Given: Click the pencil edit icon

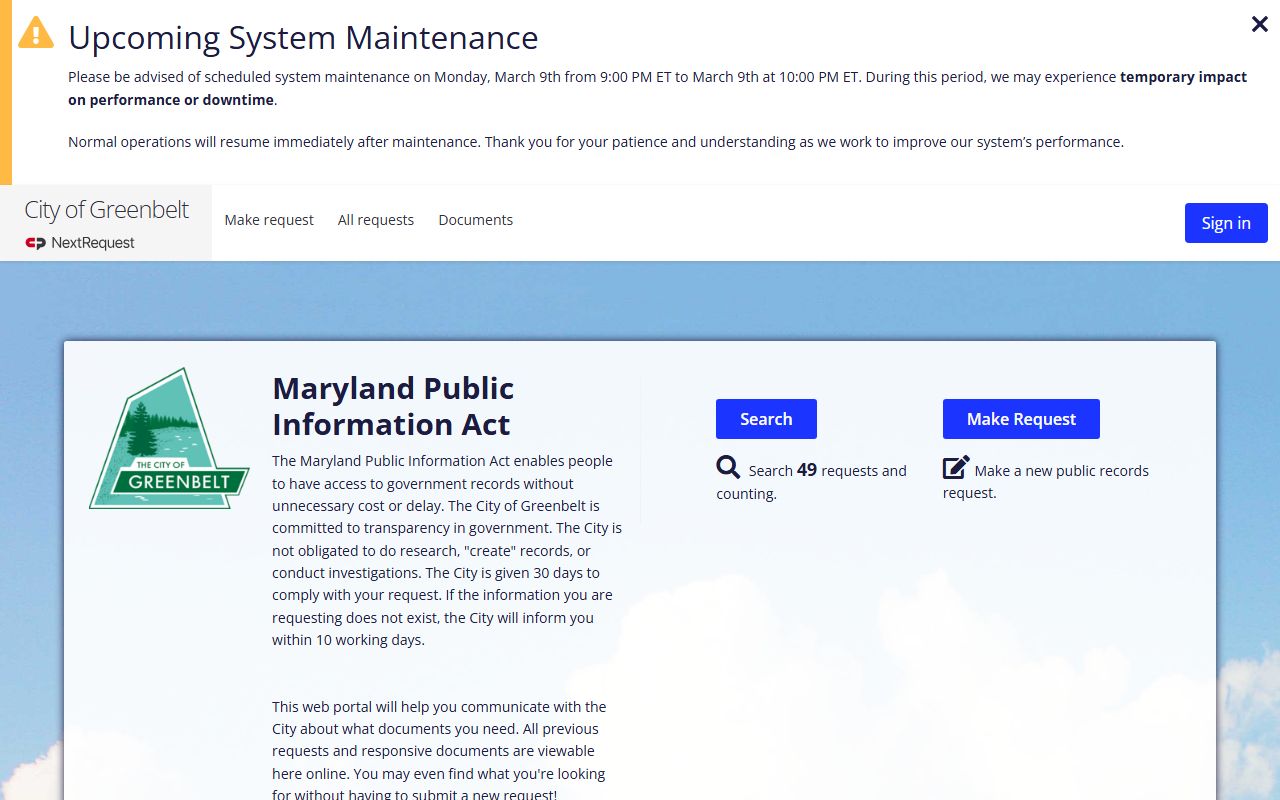Looking at the screenshot, I should pos(956,468).
